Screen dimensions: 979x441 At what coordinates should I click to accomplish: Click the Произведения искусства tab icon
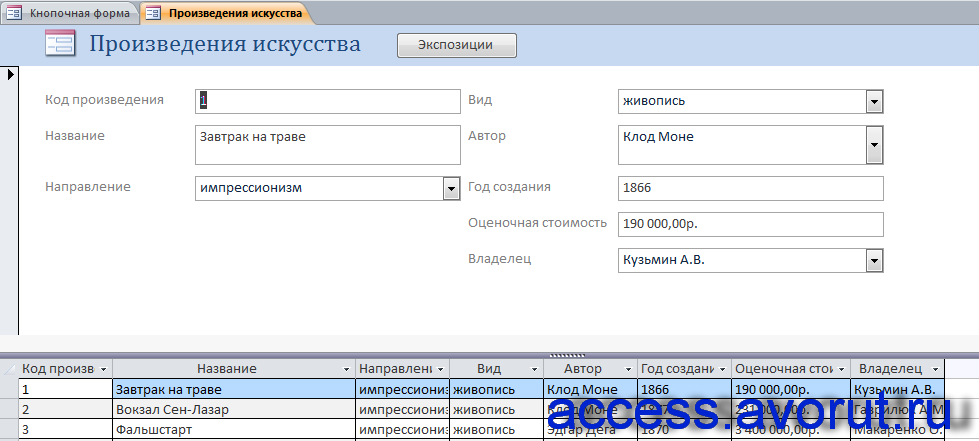154,13
